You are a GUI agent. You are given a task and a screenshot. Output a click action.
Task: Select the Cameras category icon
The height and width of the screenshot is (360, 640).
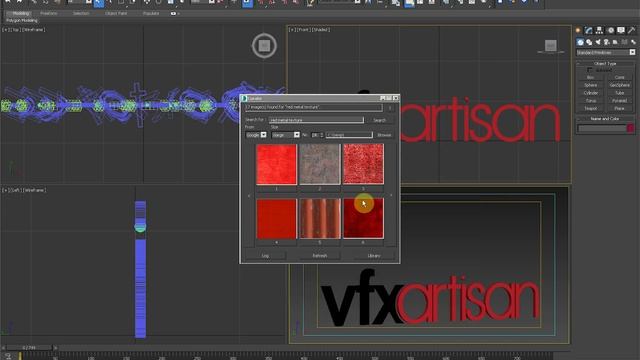click(x=607, y=42)
